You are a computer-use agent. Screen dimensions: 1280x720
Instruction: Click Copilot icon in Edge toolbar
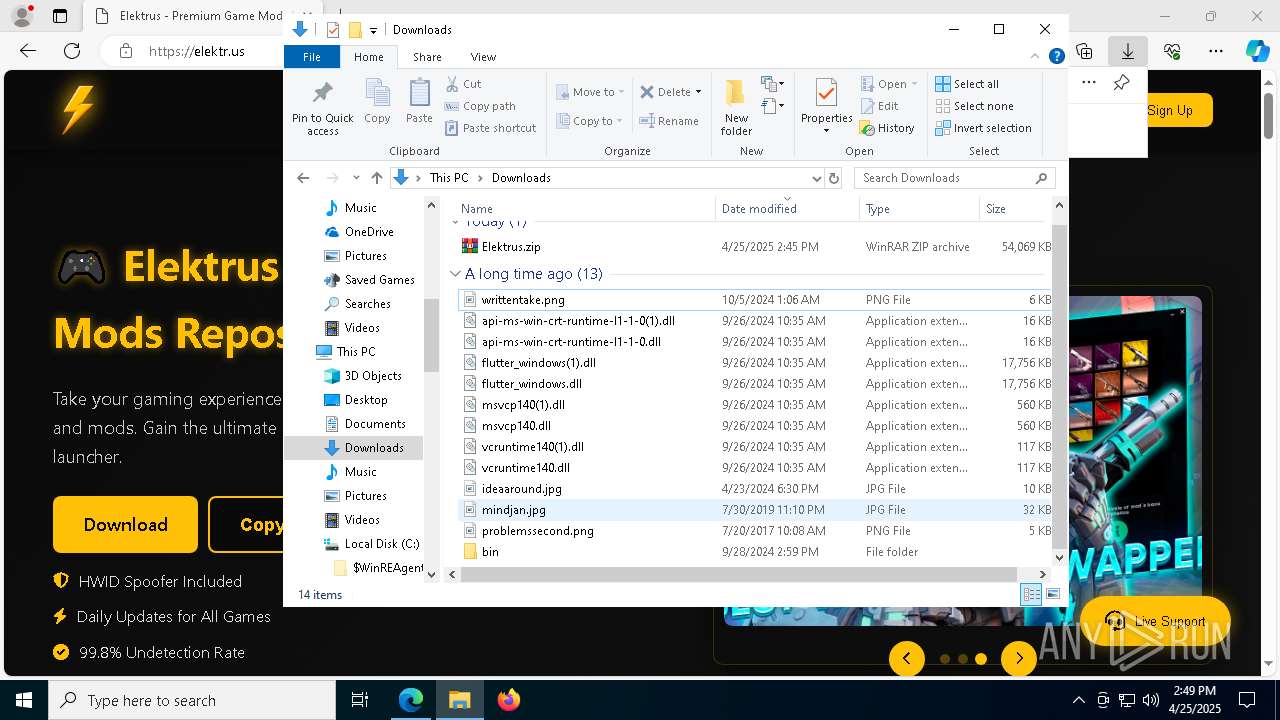[x=1257, y=51]
